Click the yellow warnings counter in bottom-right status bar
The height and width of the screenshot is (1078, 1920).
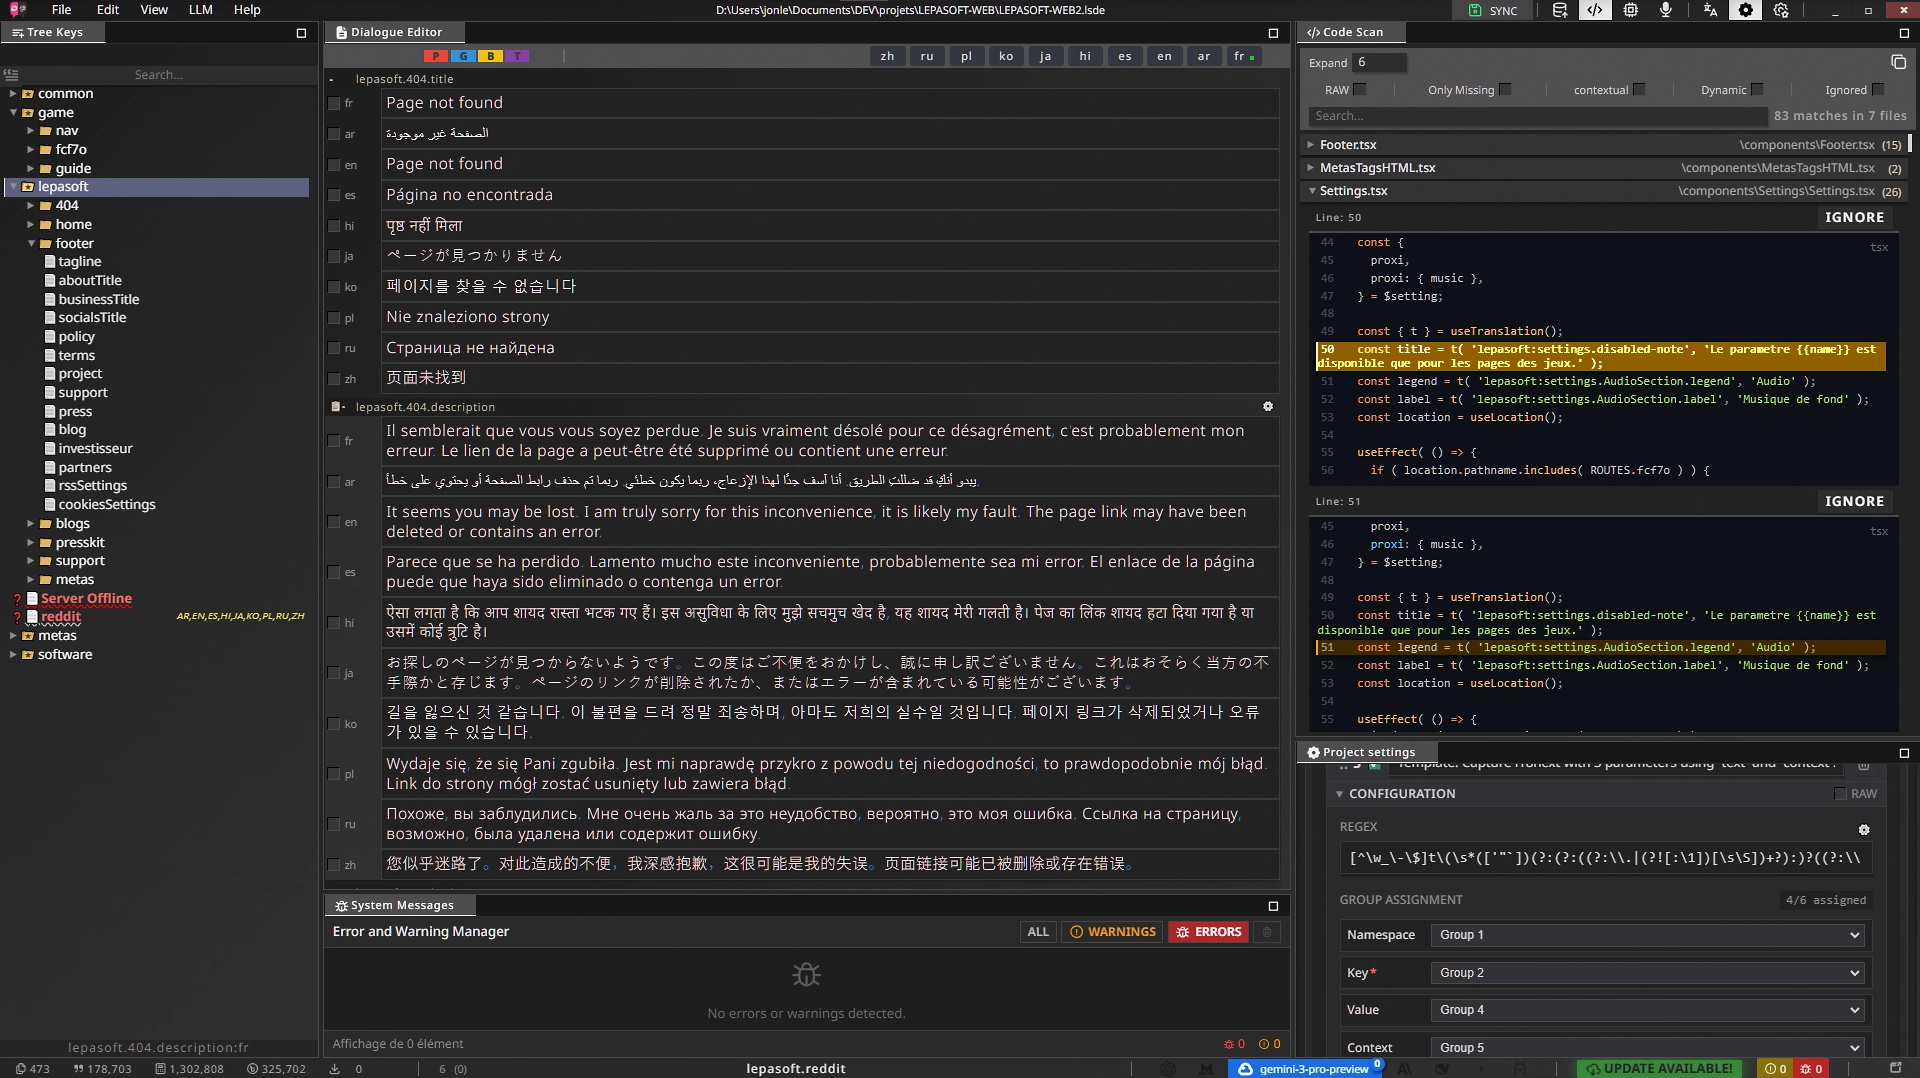[1776, 1069]
